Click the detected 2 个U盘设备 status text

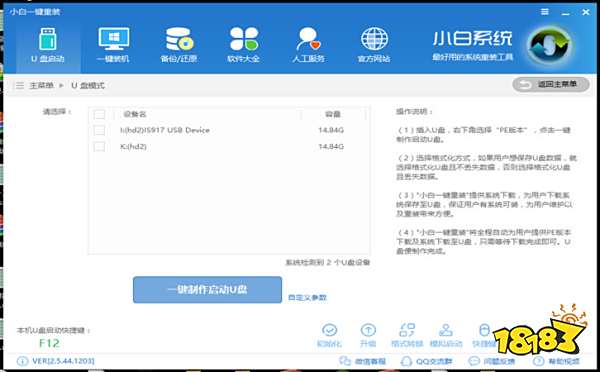pos(328,263)
